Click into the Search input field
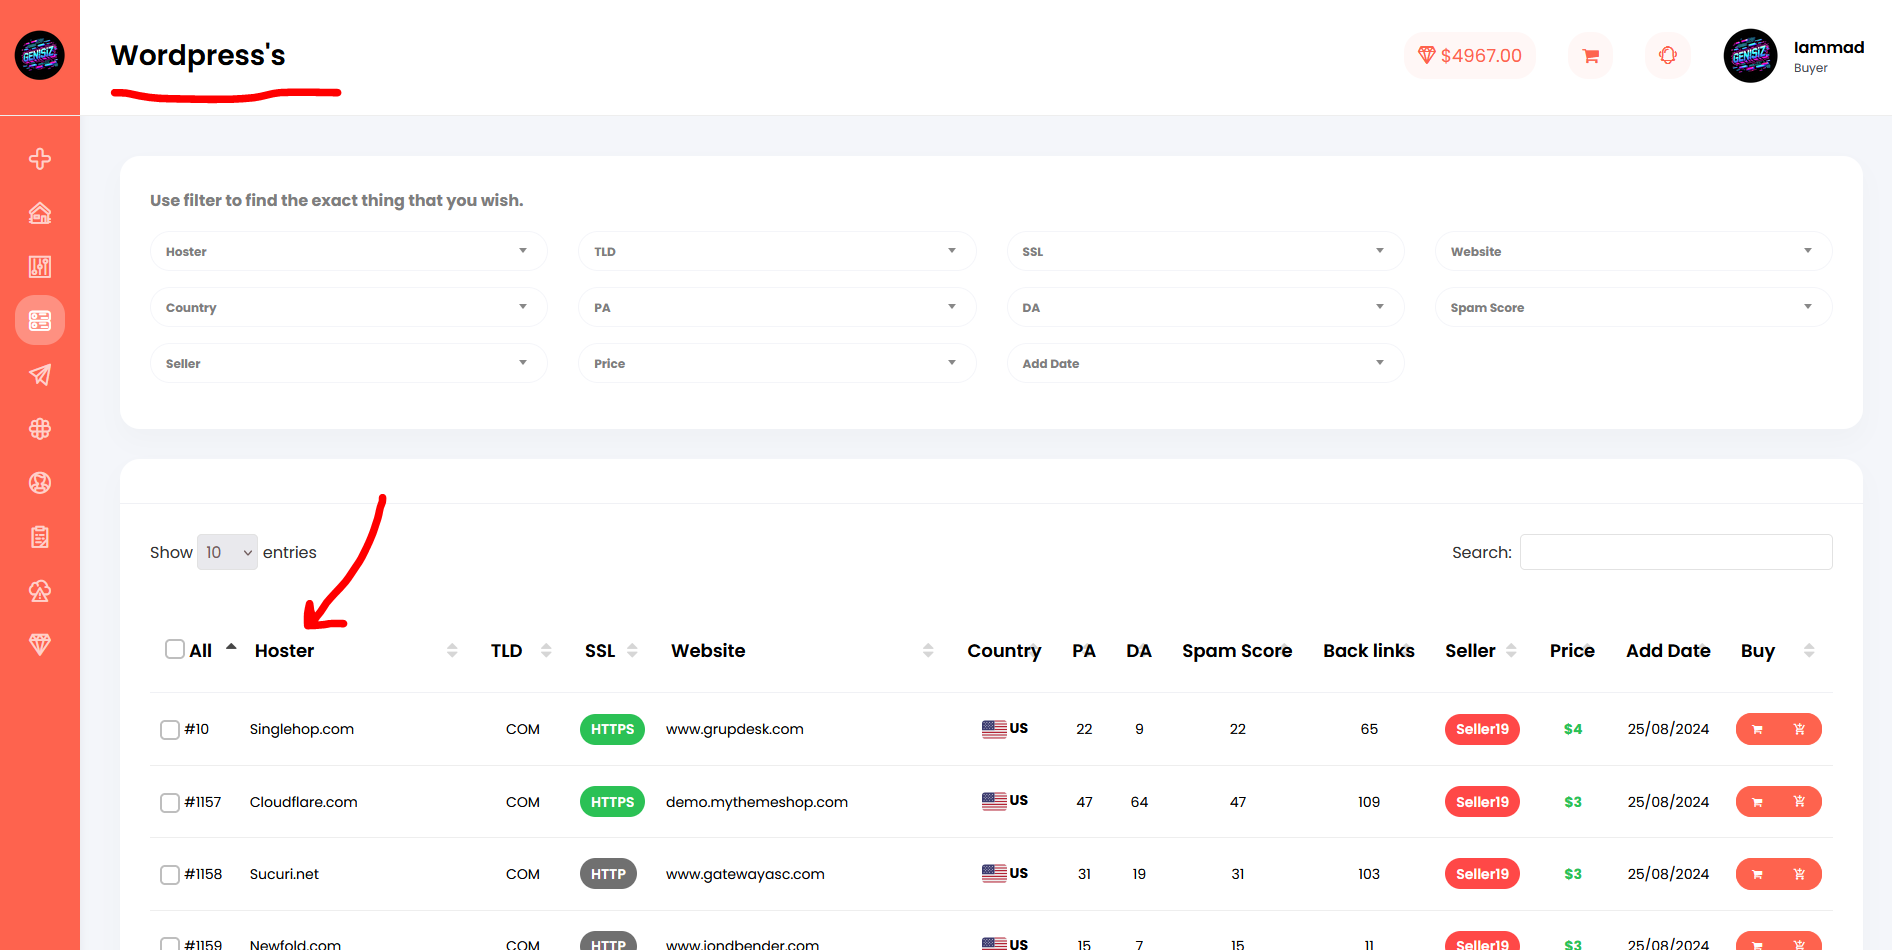 [x=1676, y=552]
